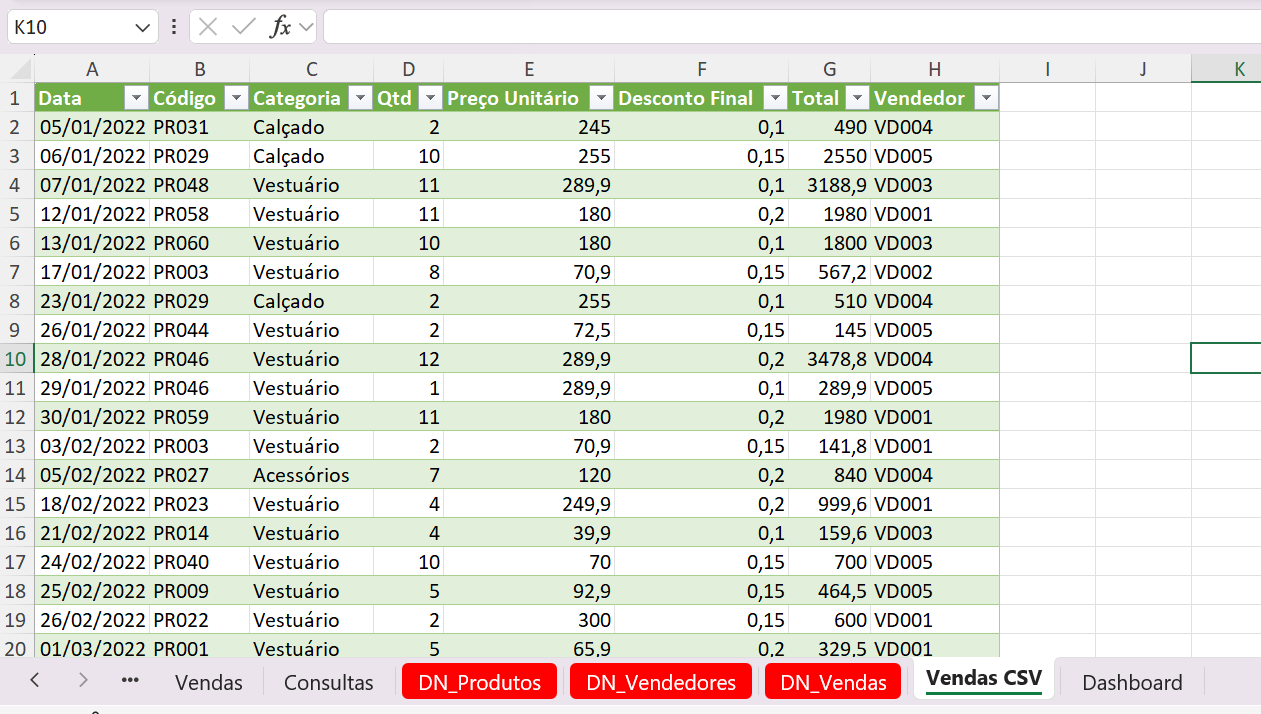Switch to the Consultas sheet tab

click(x=329, y=682)
